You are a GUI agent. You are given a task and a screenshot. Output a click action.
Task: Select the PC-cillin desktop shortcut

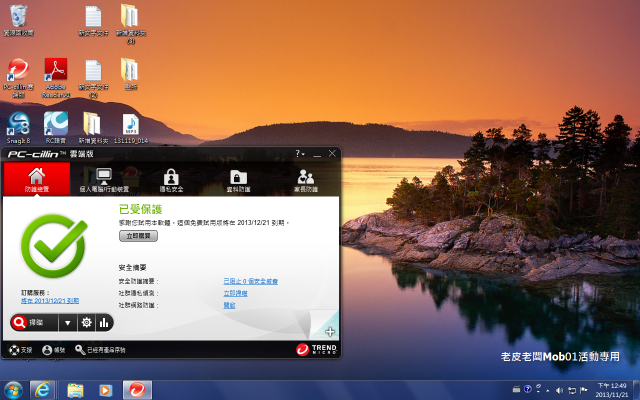pos(18,78)
